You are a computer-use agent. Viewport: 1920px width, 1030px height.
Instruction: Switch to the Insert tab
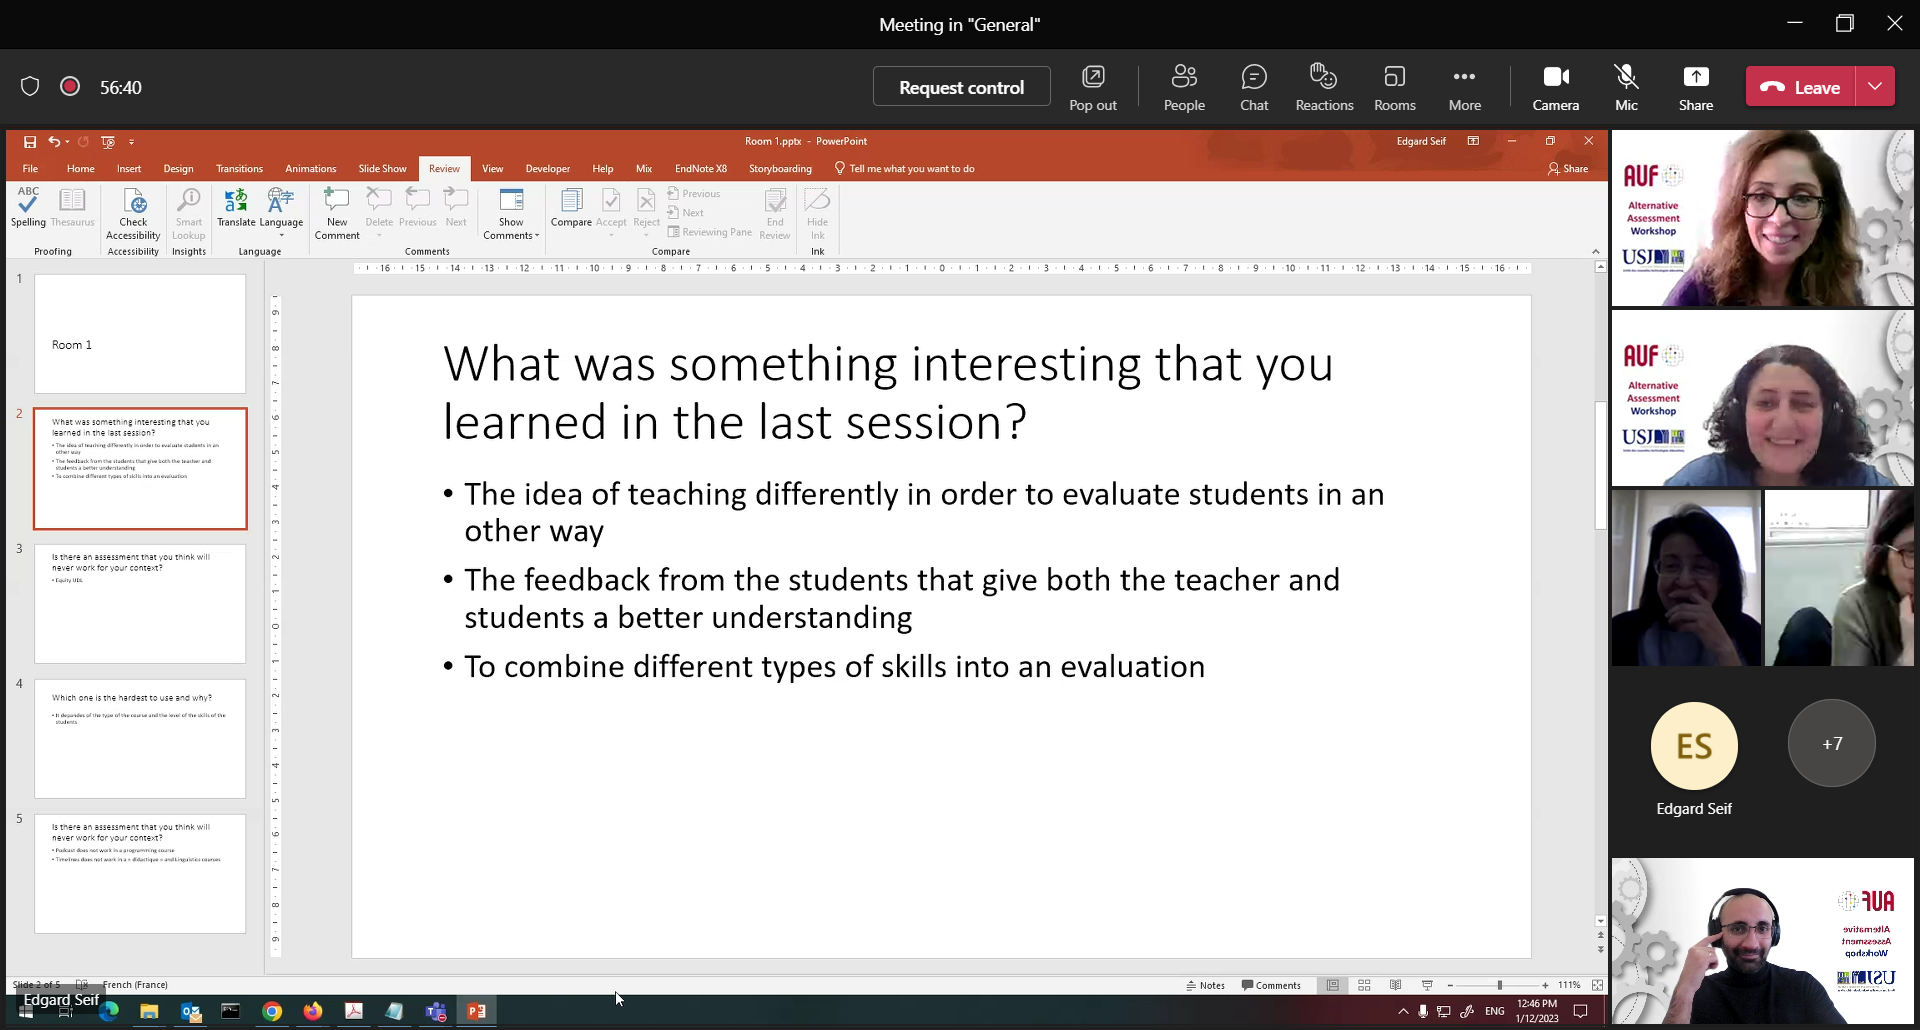(129, 169)
